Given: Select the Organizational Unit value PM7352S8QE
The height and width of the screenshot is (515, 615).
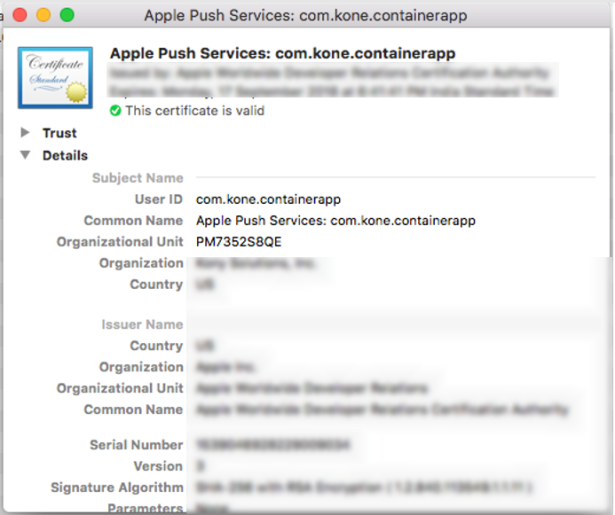Looking at the screenshot, I should [238, 242].
